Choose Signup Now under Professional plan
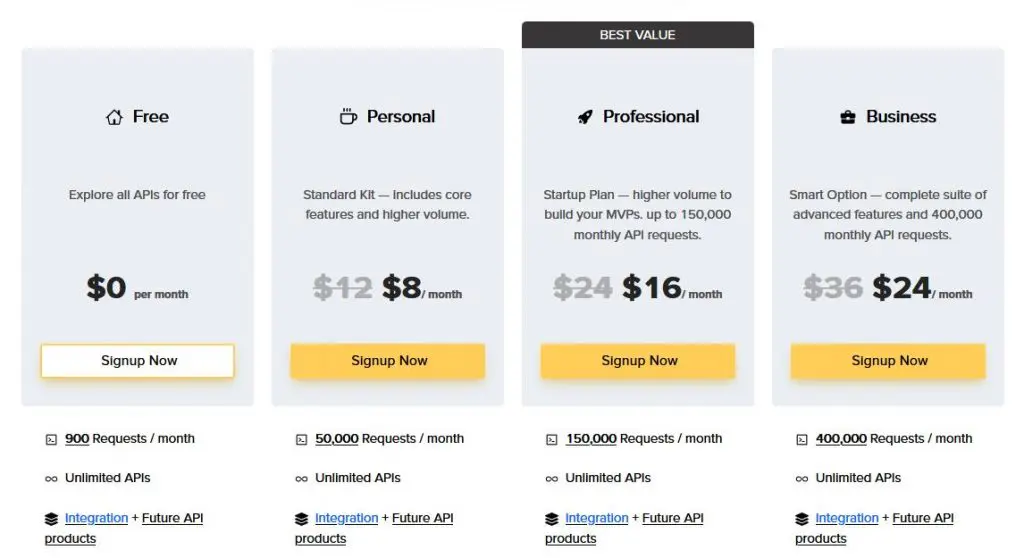The height and width of the screenshot is (558, 1024). pos(638,361)
